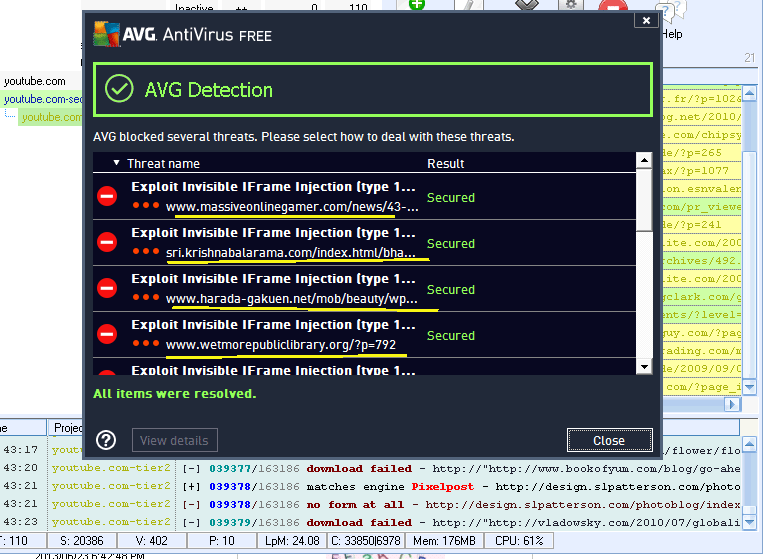Click the LpM: 24.08 status bar entry
This screenshot has height=559, width=763.
pos(292,541)
